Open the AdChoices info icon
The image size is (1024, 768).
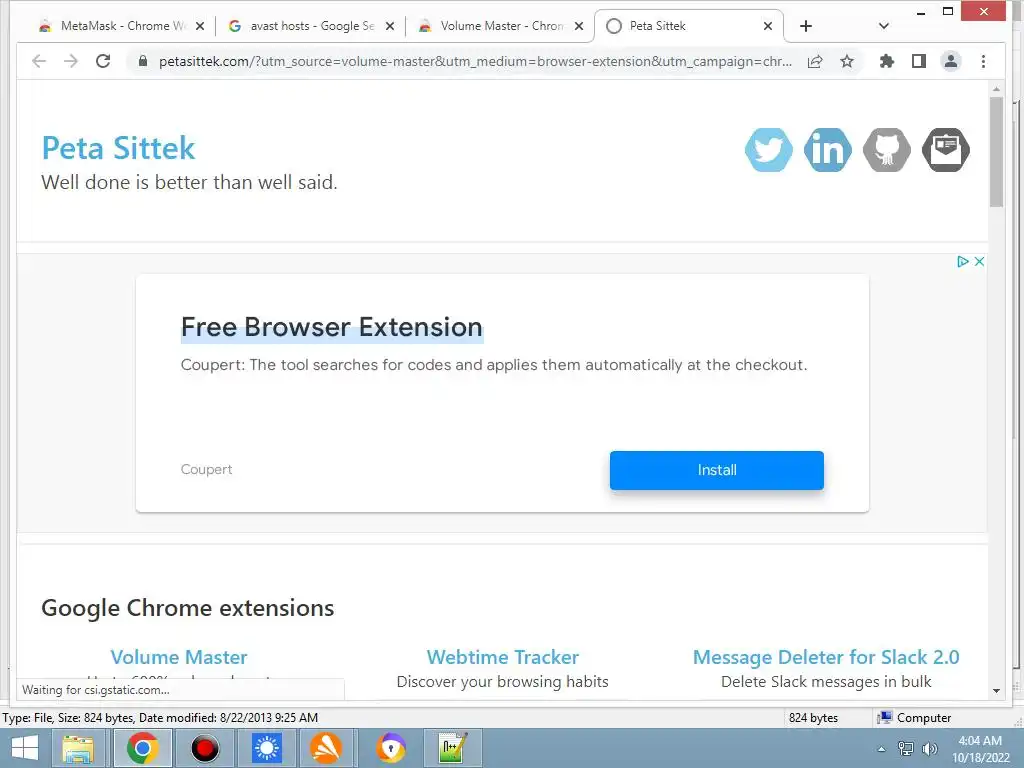click(963, 261)
